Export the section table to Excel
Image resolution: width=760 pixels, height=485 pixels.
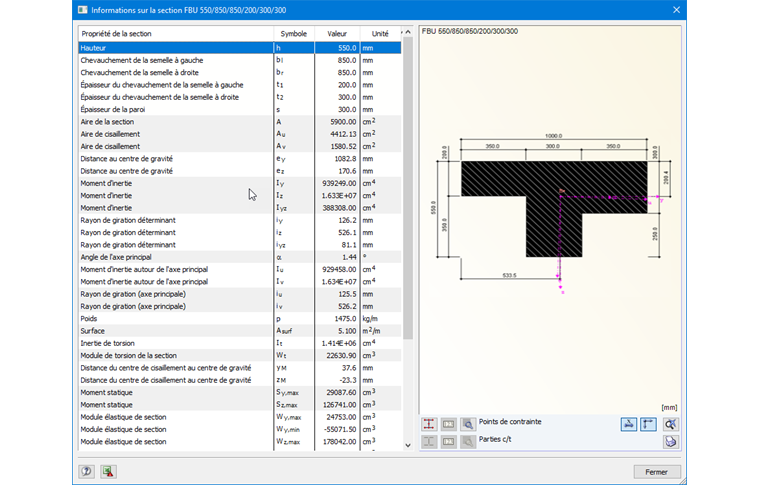(108, 471)
